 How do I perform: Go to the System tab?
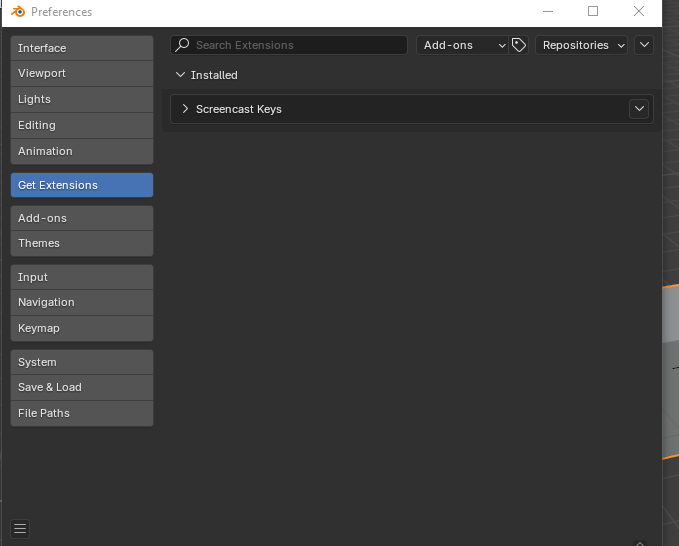82,362
